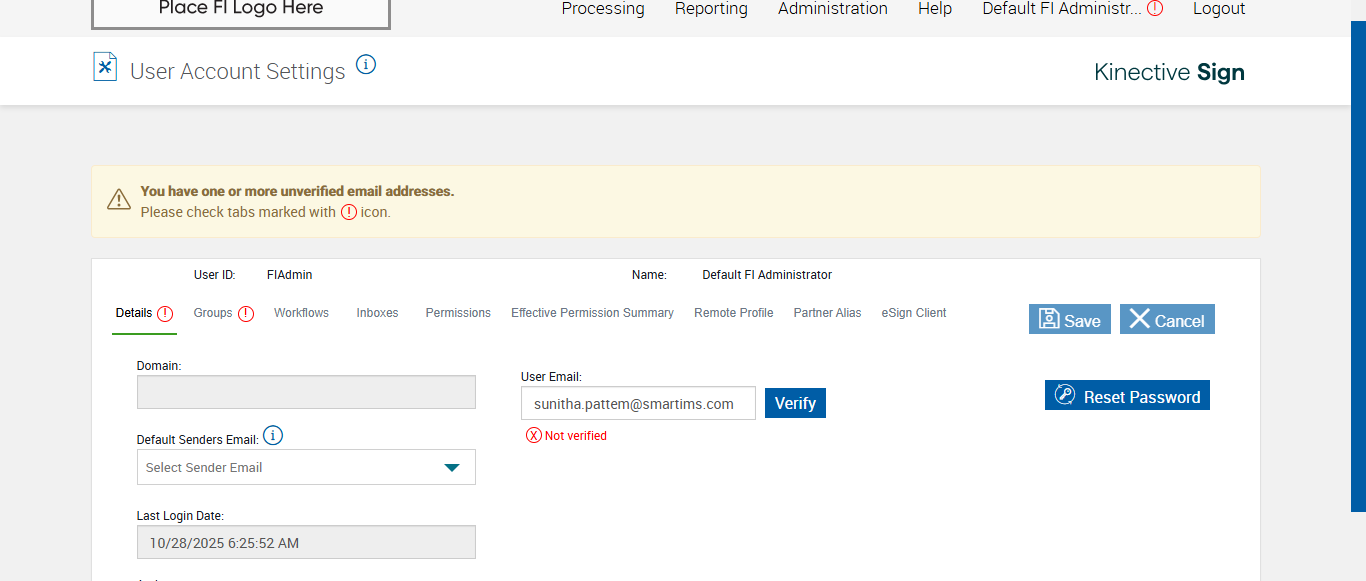Image resolution: width=1366 pixels, height=581 pixels.
Task: Click the Select Sender Email dropdown arrow
Action: [x=452, y=467]
